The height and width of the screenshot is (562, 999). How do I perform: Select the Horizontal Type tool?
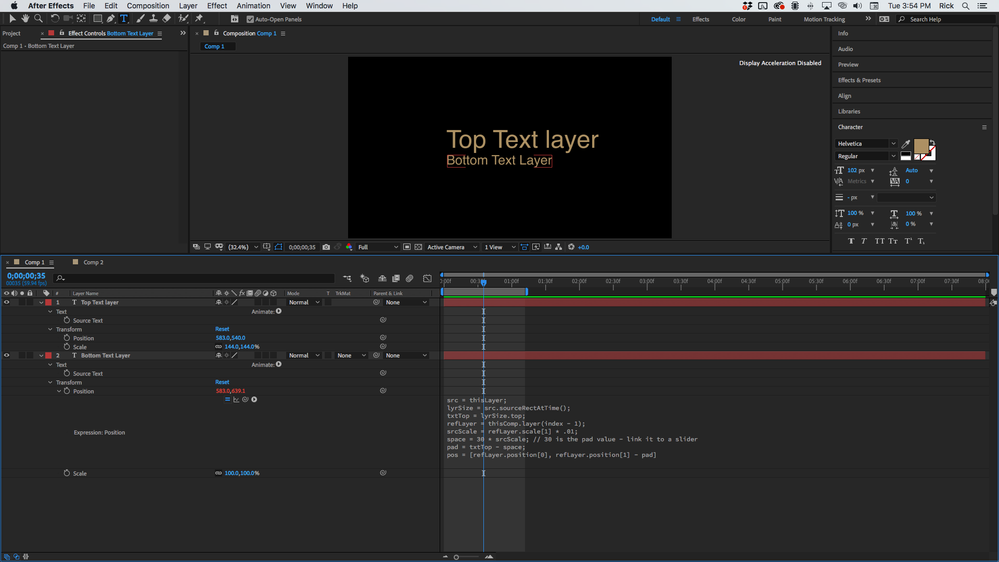pos(124,18)
